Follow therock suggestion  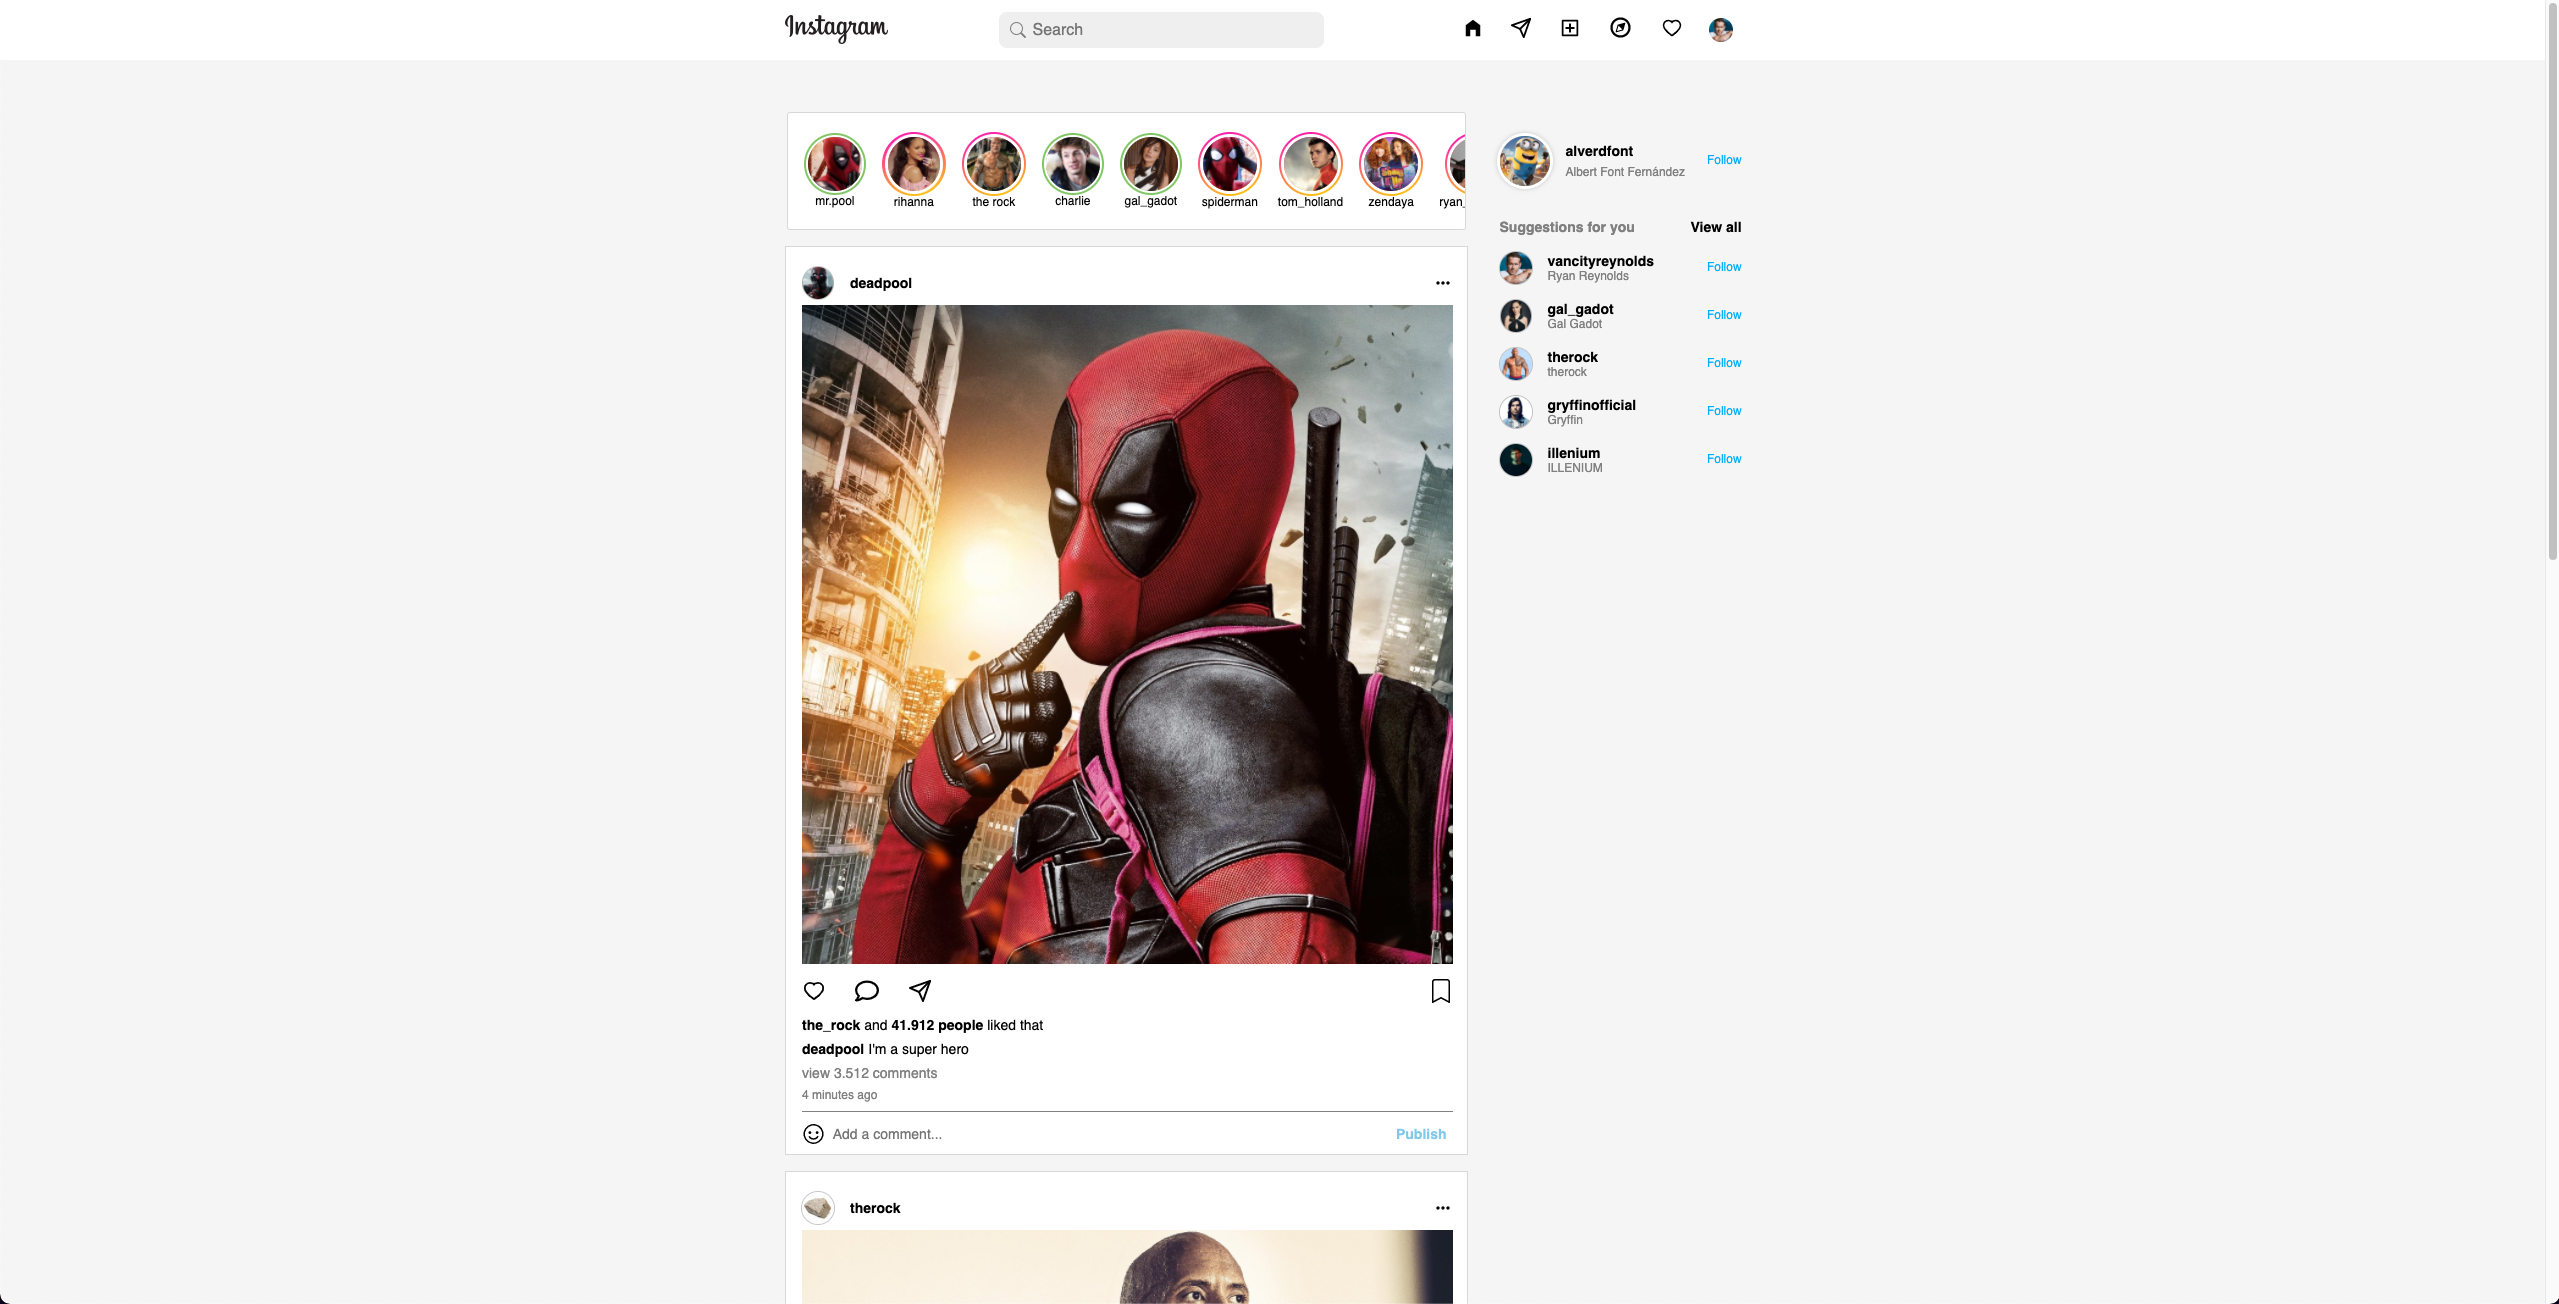1723,363
